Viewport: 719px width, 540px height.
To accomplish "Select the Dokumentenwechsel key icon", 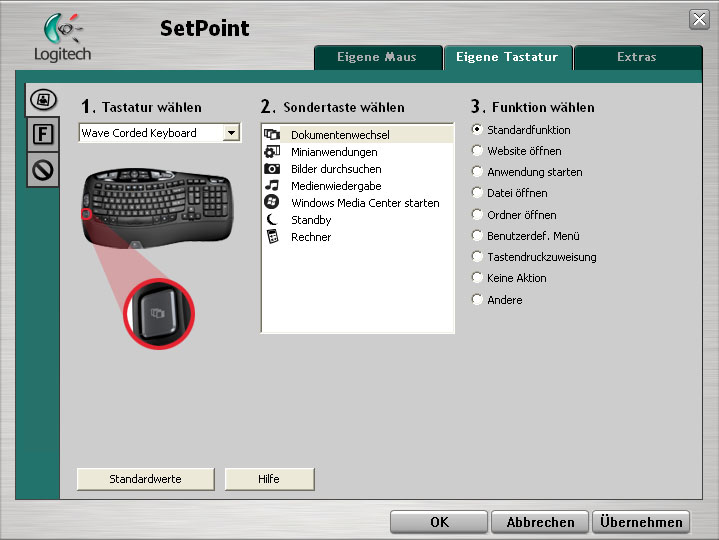I will pos(271,135).
